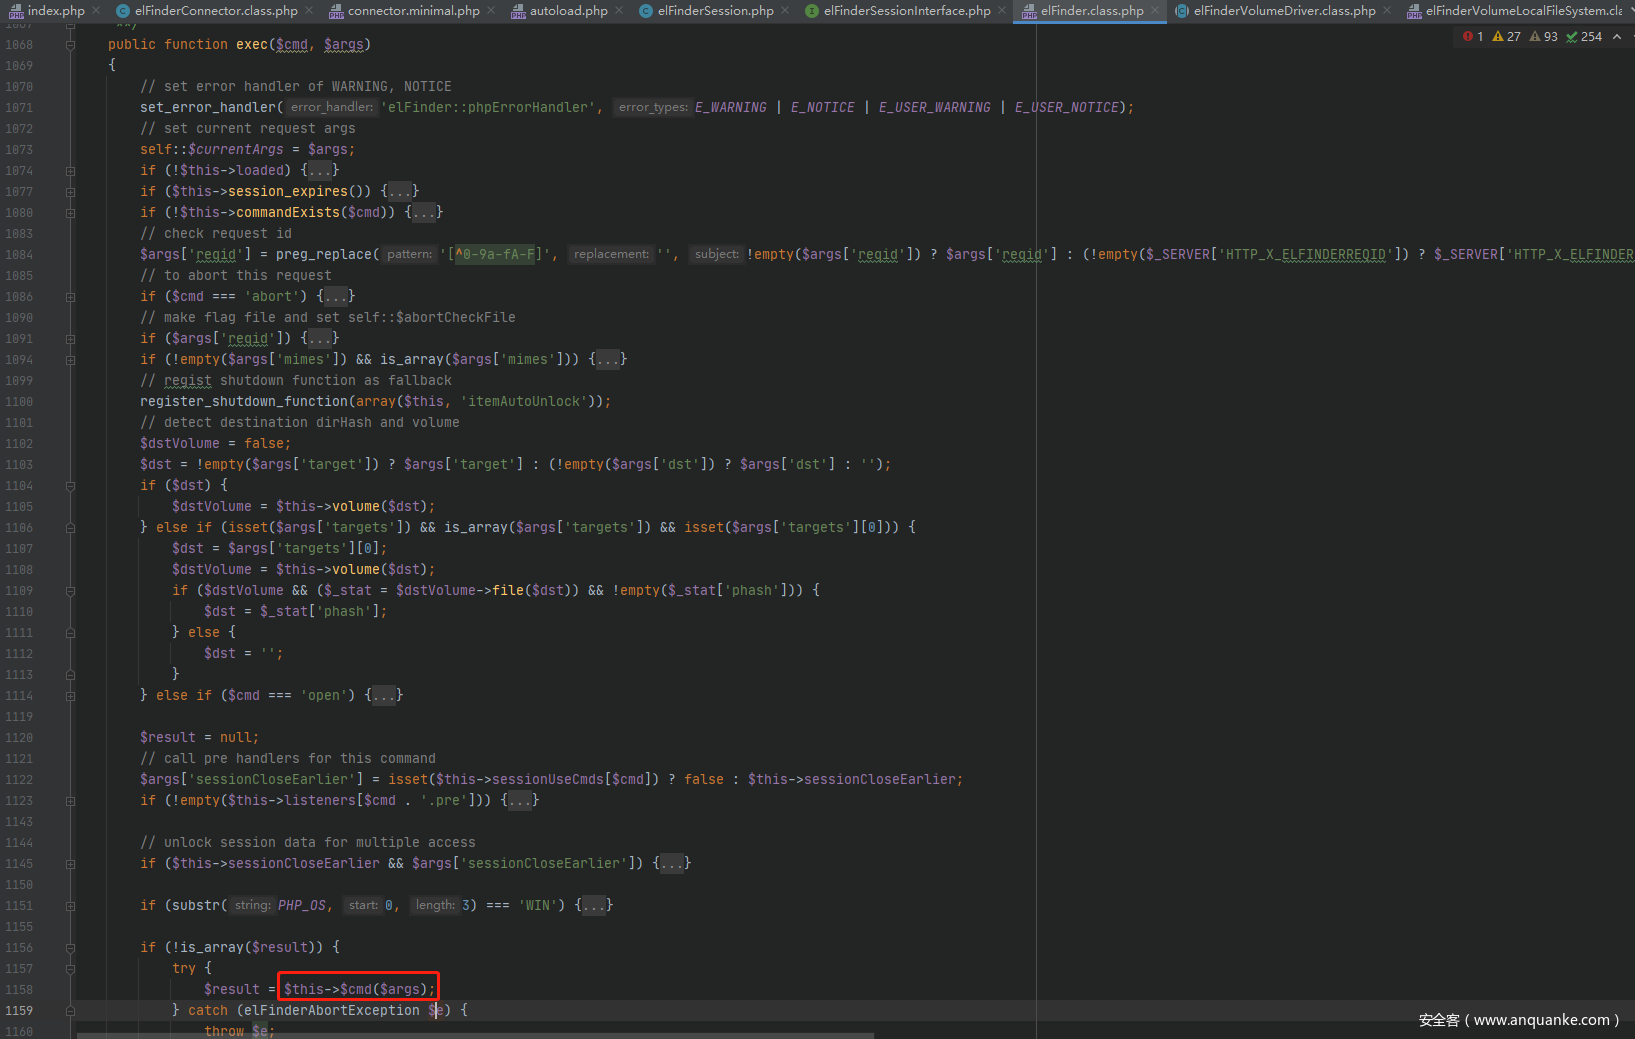Screen dimensions: 1635x1039
Task: Click the weak warnings count of 93
Action: point(1543,37)
